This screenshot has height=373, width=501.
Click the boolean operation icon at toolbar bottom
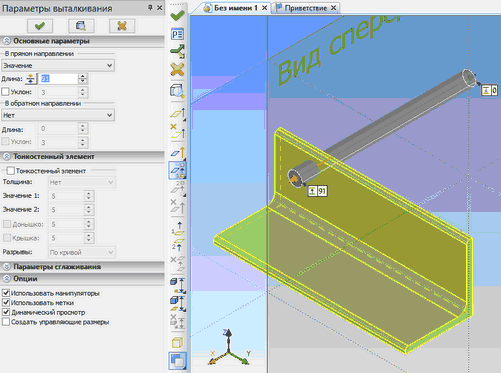(x=177, y=361)
